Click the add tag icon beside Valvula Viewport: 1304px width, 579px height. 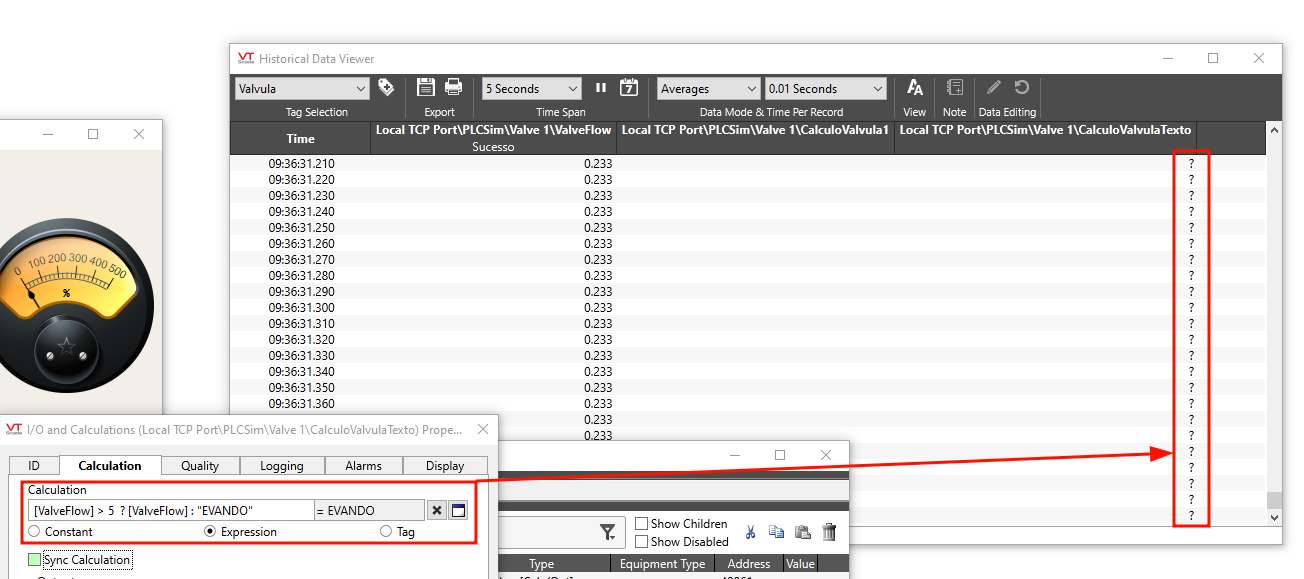pos(386,88)
